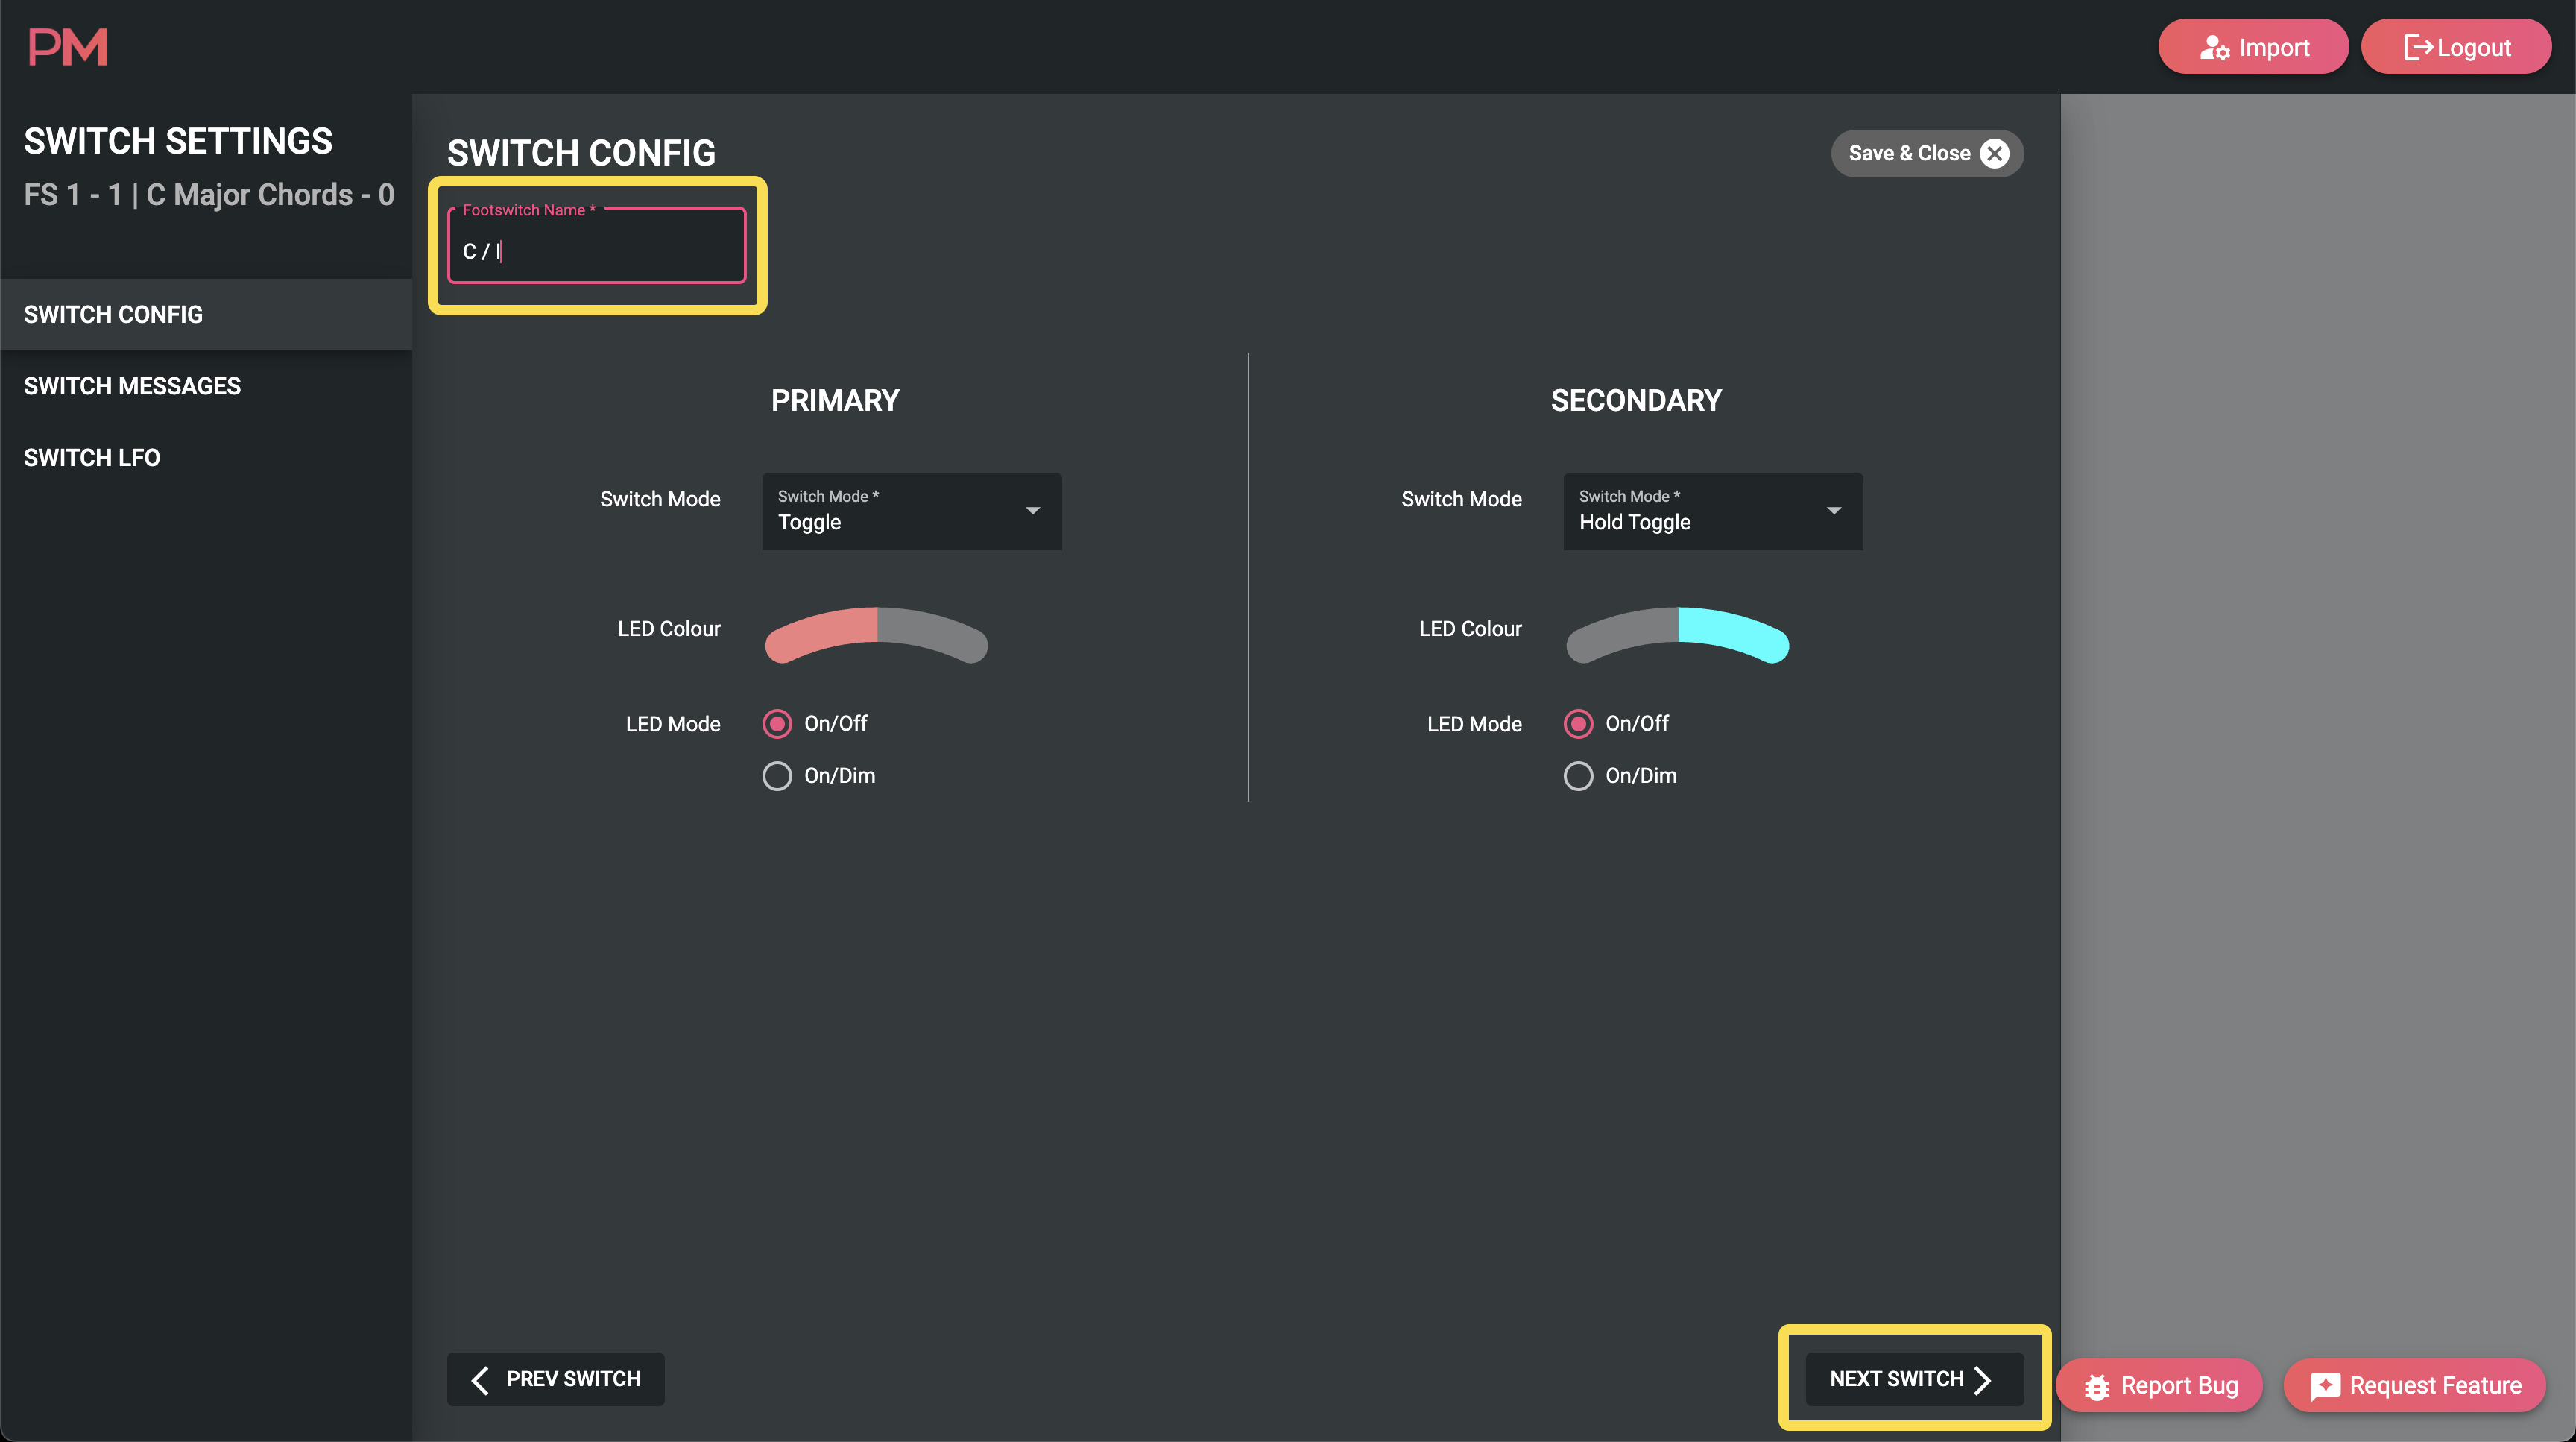The width and height of the screenshot is (2576, 1442).
Task: Open the Primary Switch Mode dropdown
Action: point(912,511)
